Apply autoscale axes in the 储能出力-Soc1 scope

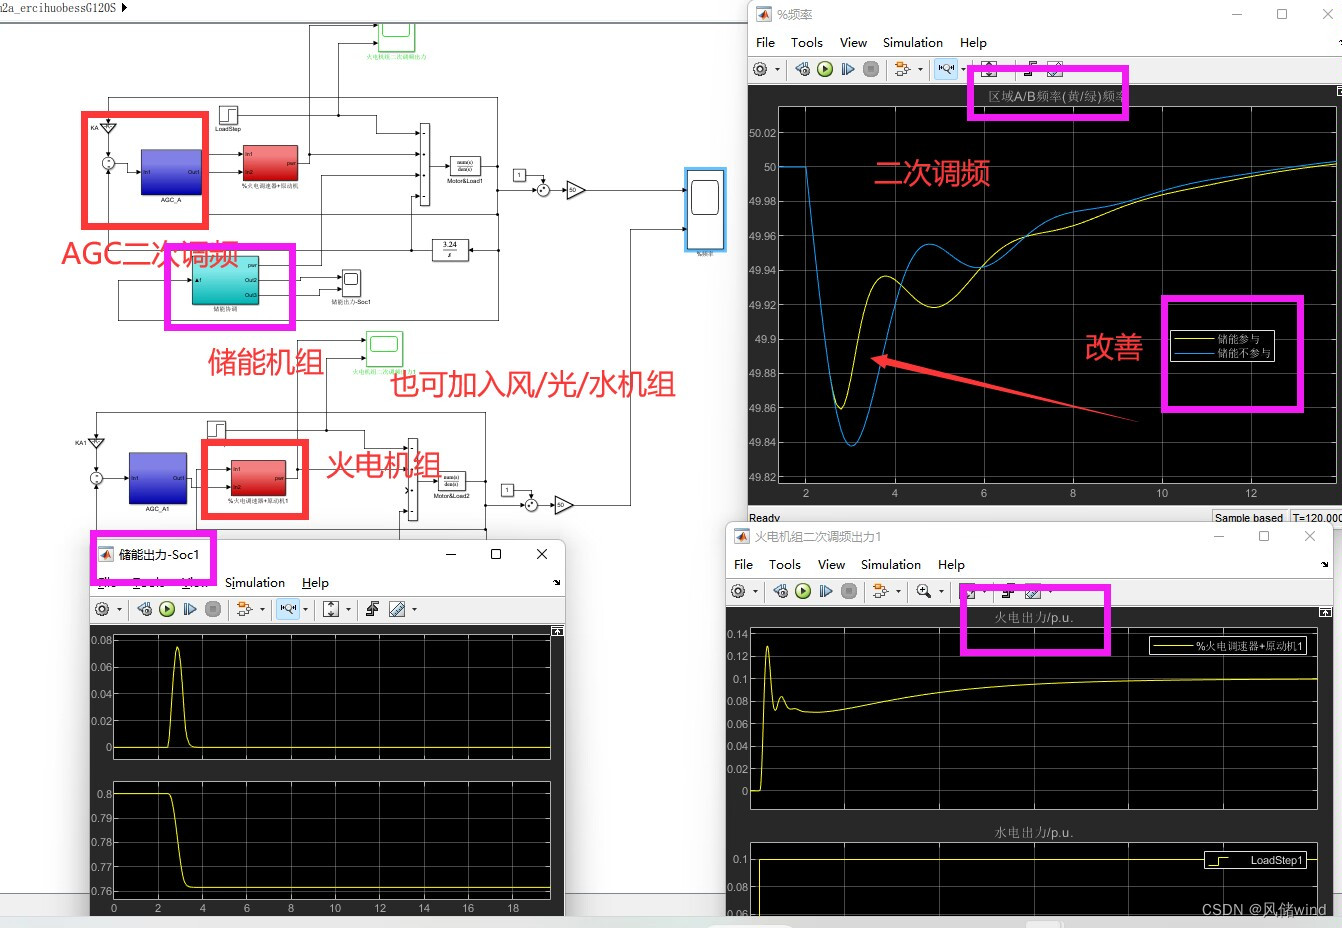click(x=331, y=609)
